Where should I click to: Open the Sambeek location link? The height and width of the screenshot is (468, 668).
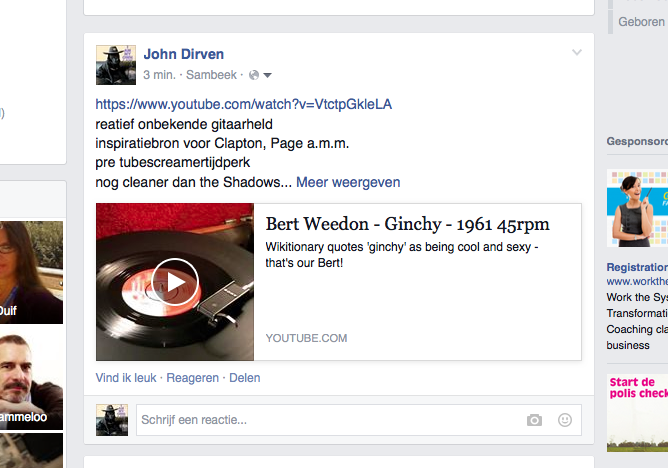(x=211, y=75)
